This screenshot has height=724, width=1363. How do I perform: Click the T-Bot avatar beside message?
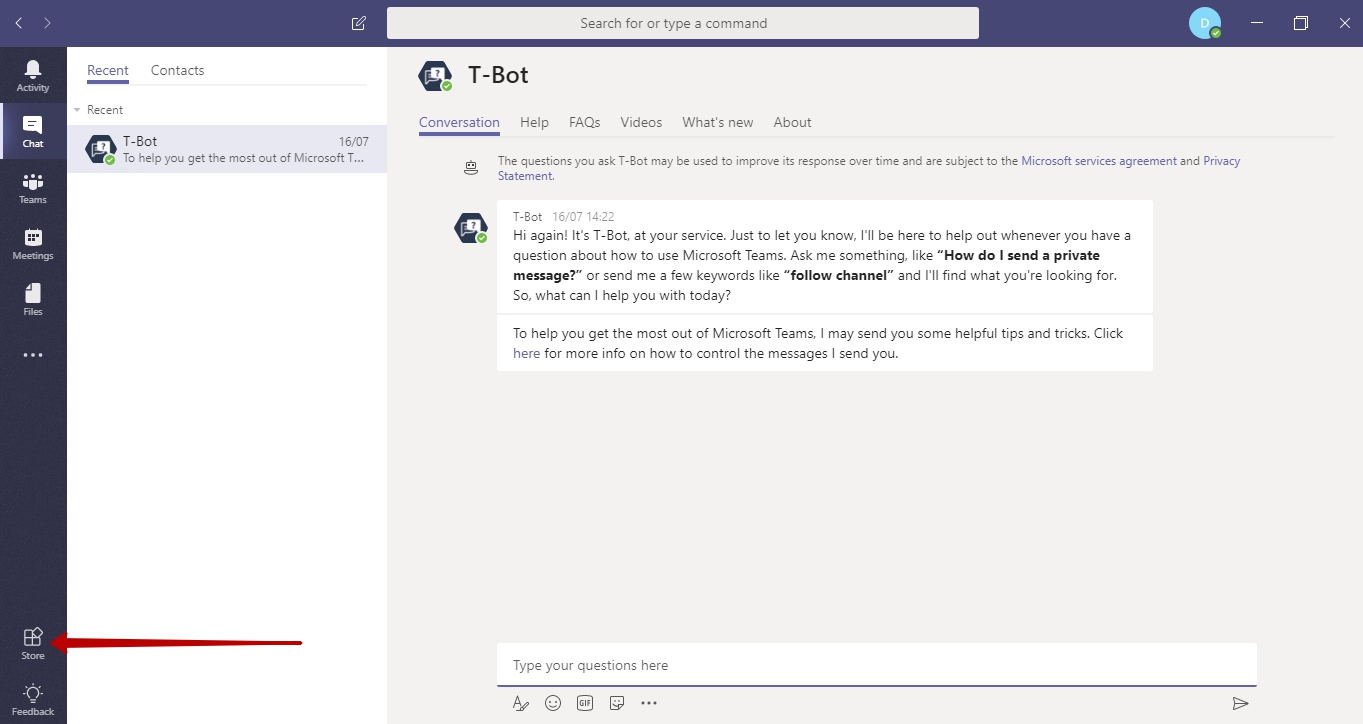471,228
